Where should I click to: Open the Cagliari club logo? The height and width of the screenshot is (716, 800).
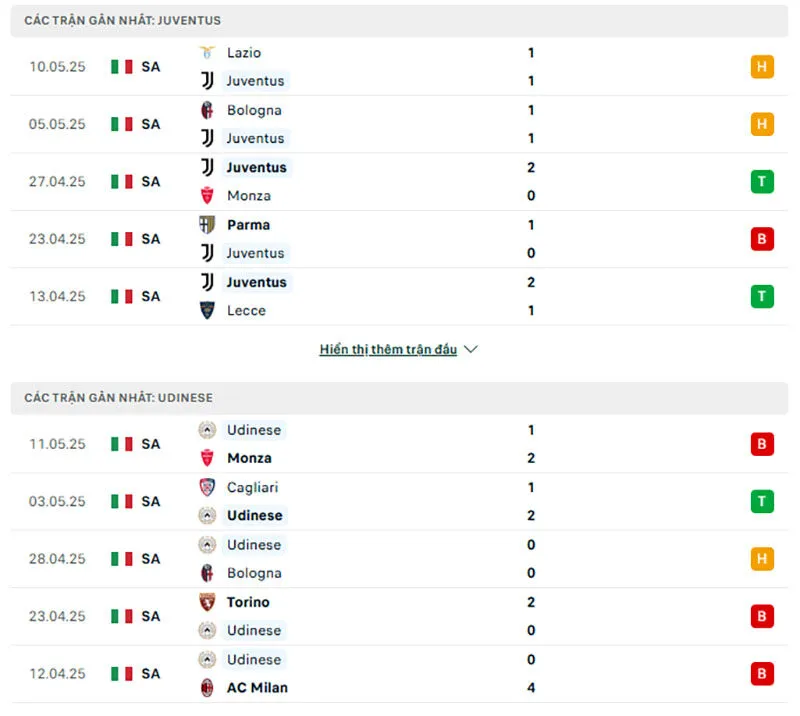pos(208,487)
